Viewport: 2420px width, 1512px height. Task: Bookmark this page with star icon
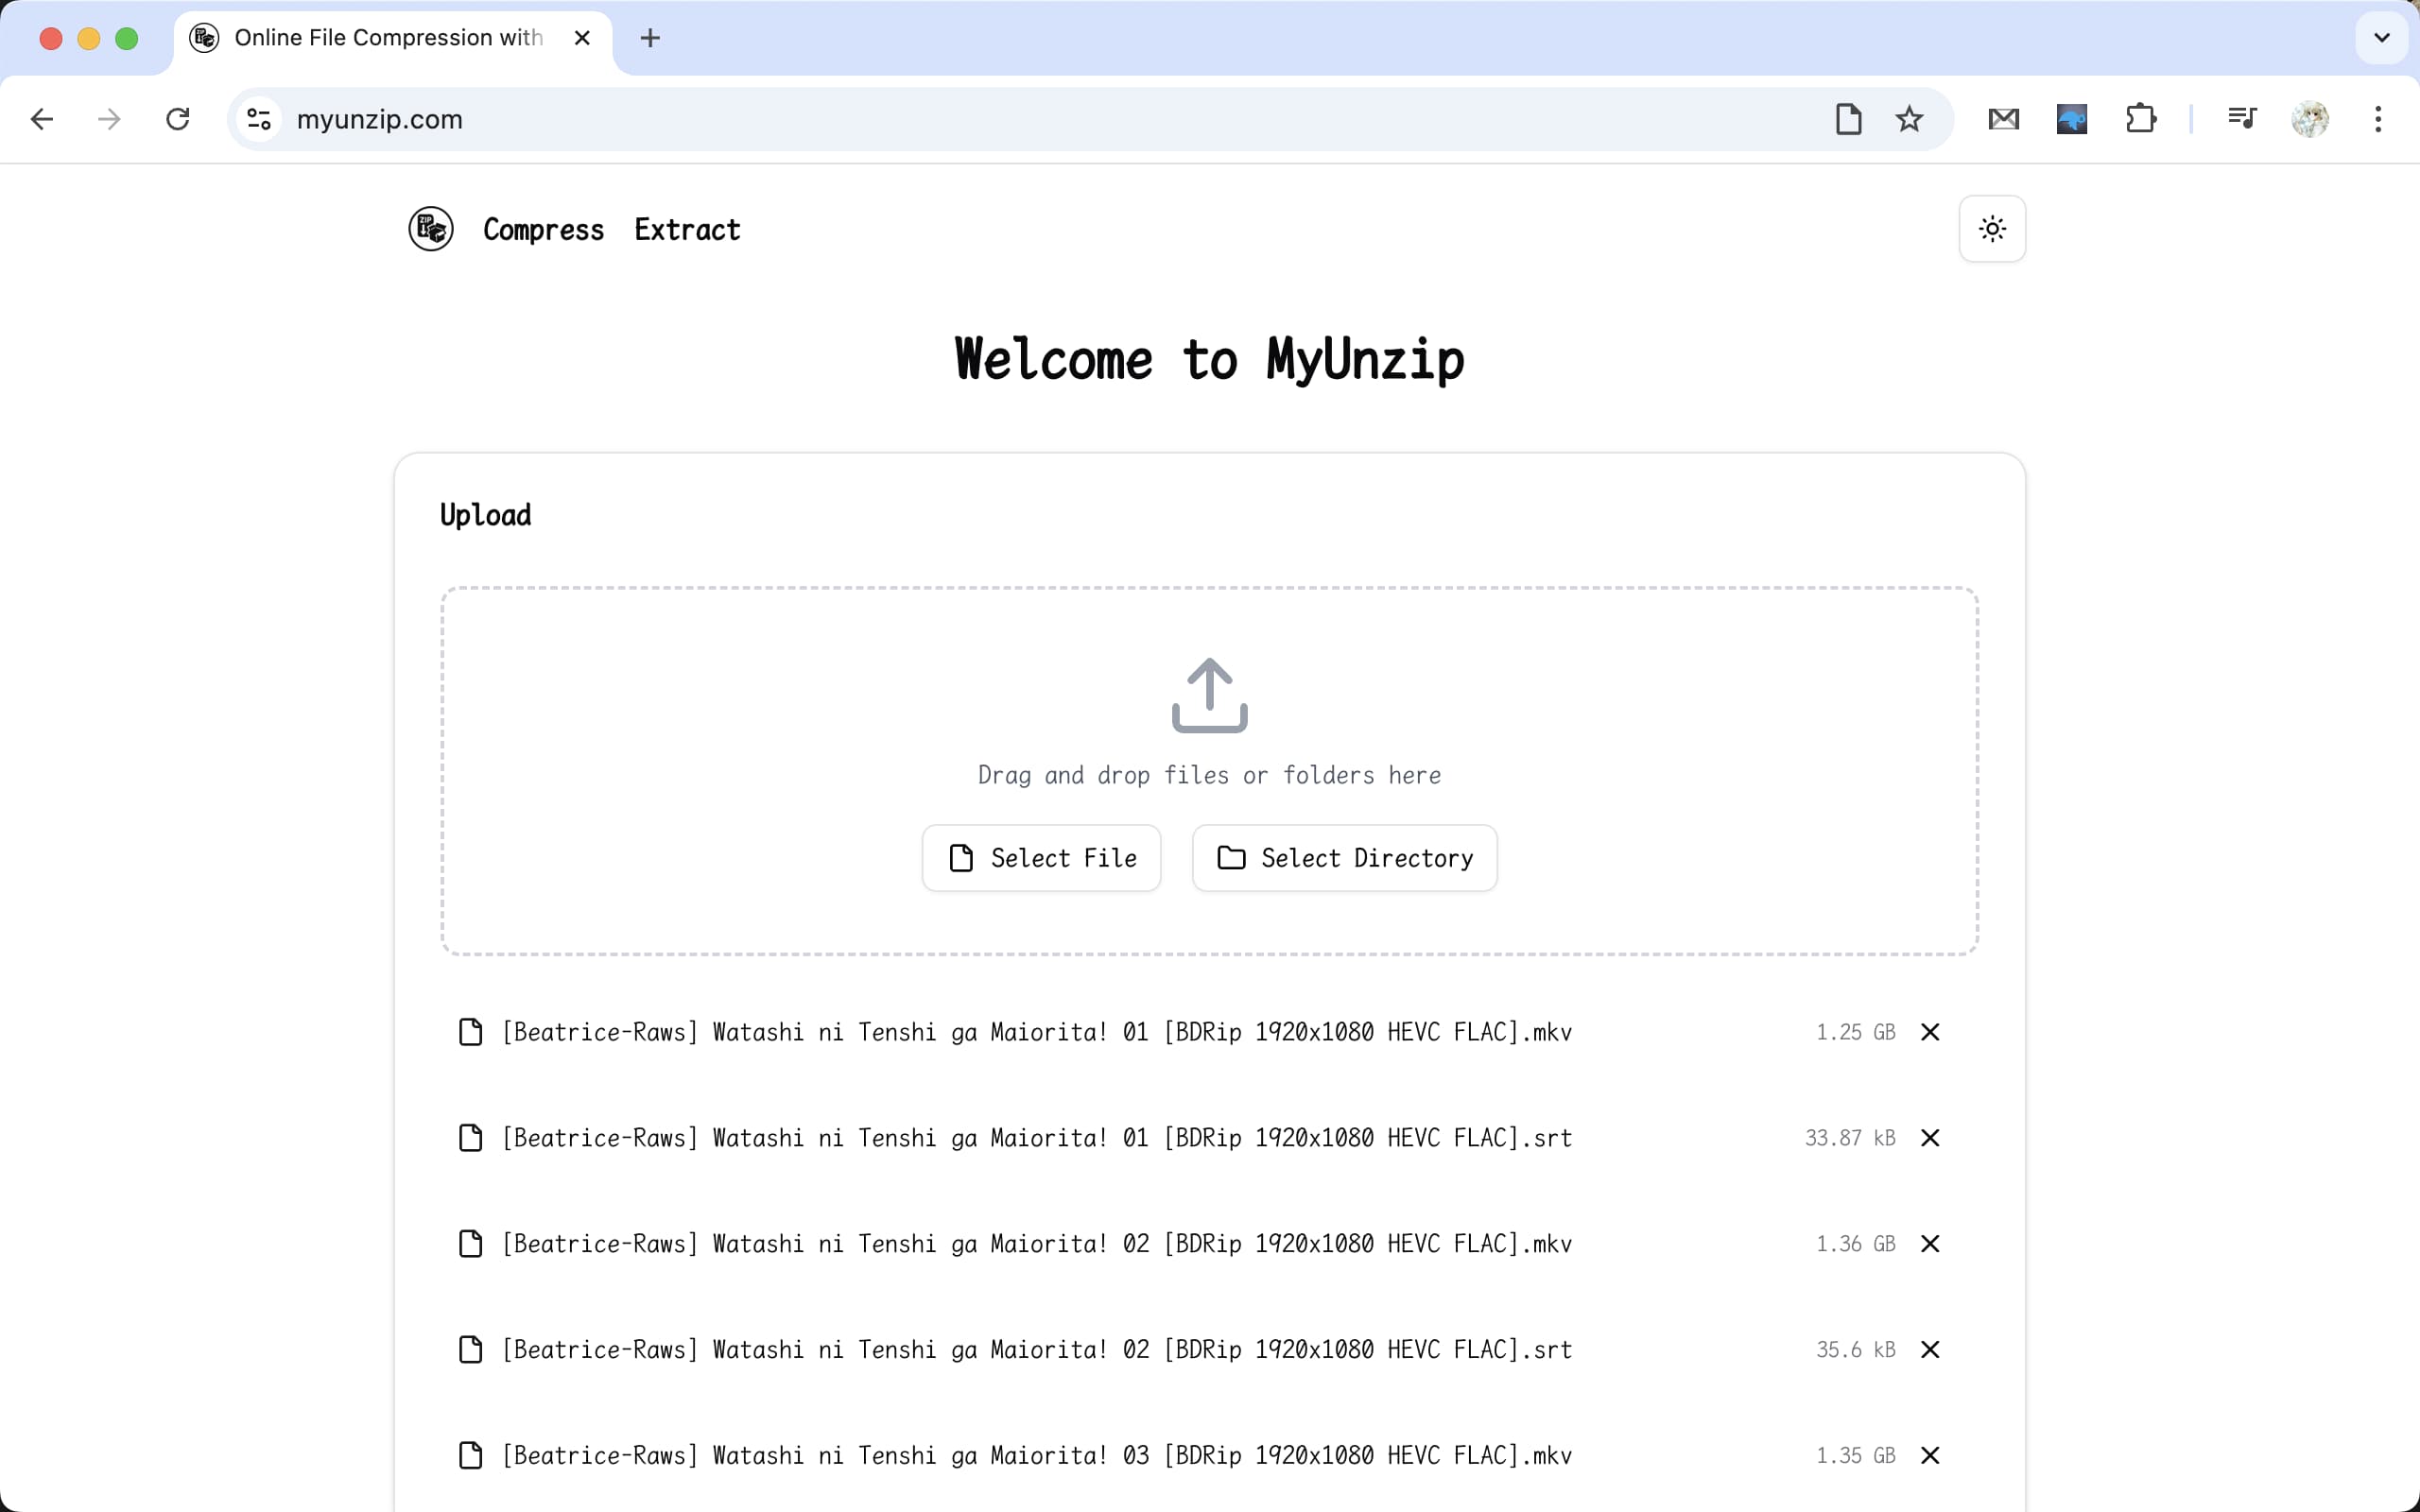click(1909, 119)
